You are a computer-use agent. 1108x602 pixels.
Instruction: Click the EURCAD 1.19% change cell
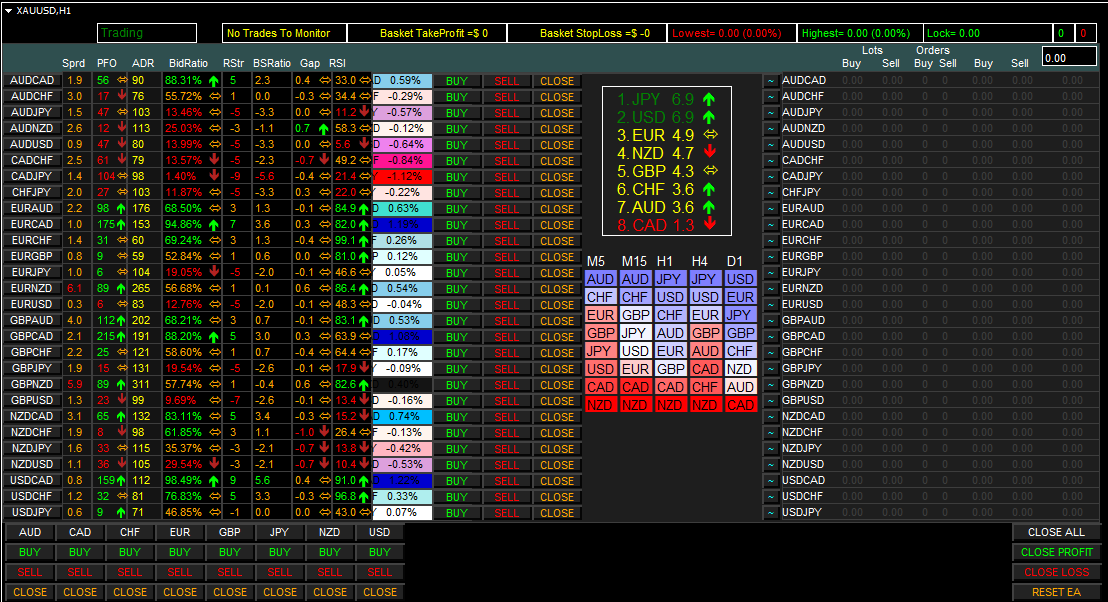[402, 225]
